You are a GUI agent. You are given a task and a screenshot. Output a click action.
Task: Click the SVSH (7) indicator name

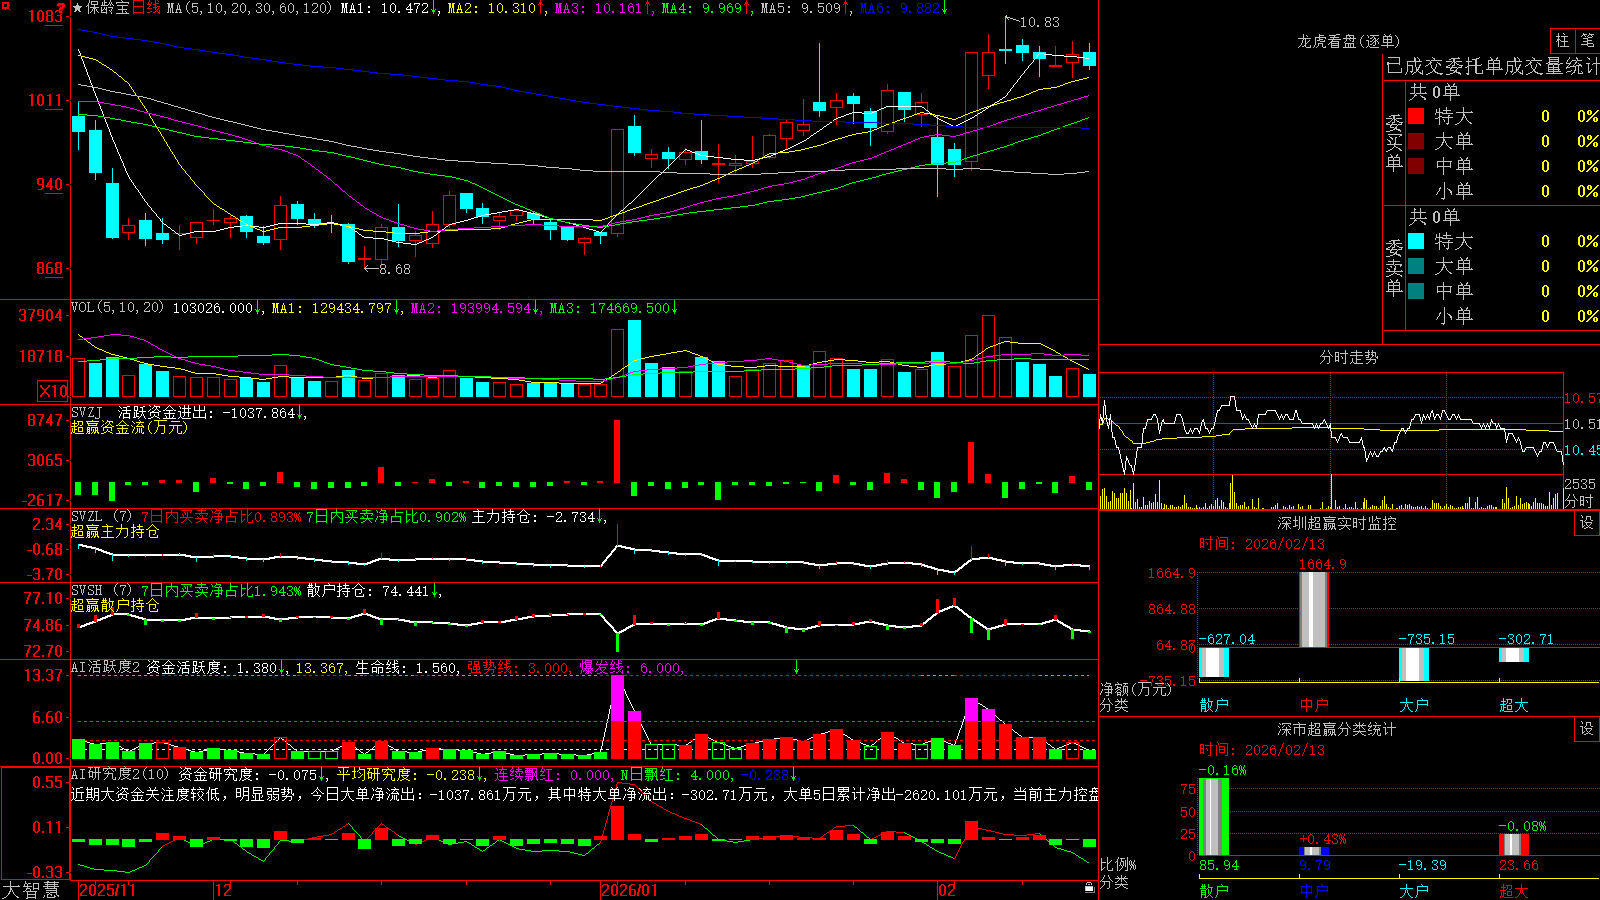pyautogui.click(x=101, y=590)
